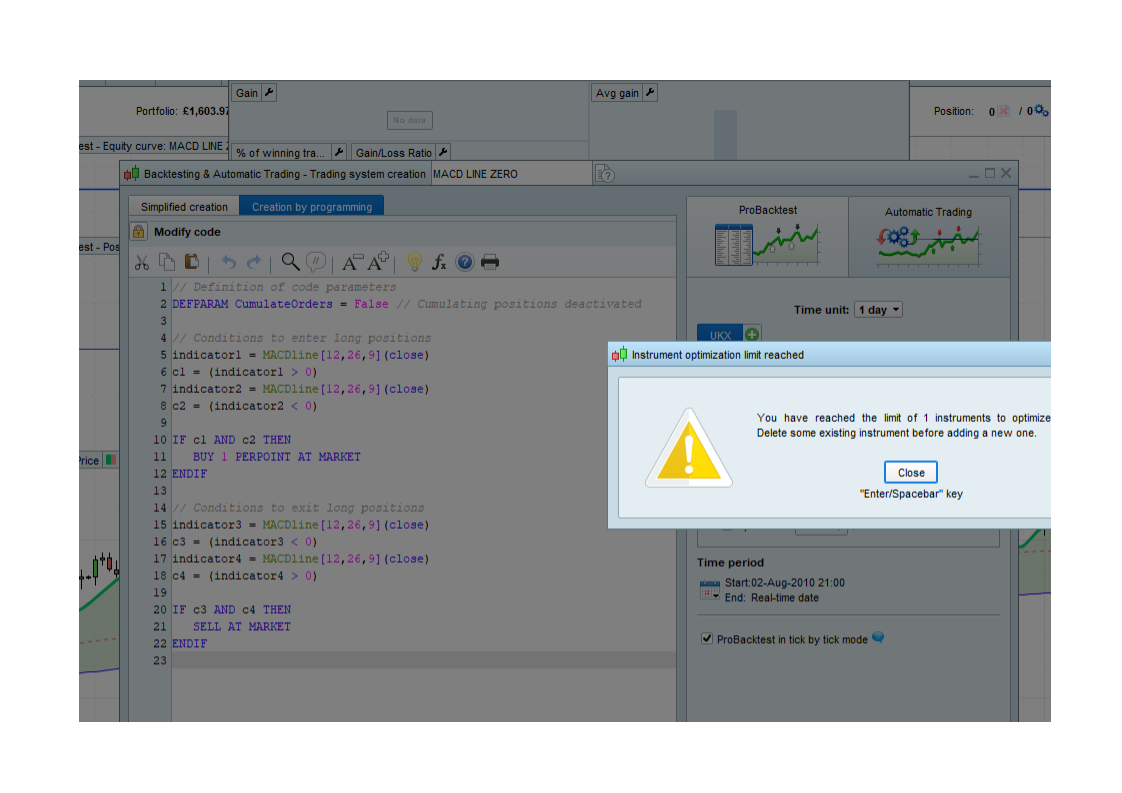Select the Creation by programming tab

(x=312, y=207)
